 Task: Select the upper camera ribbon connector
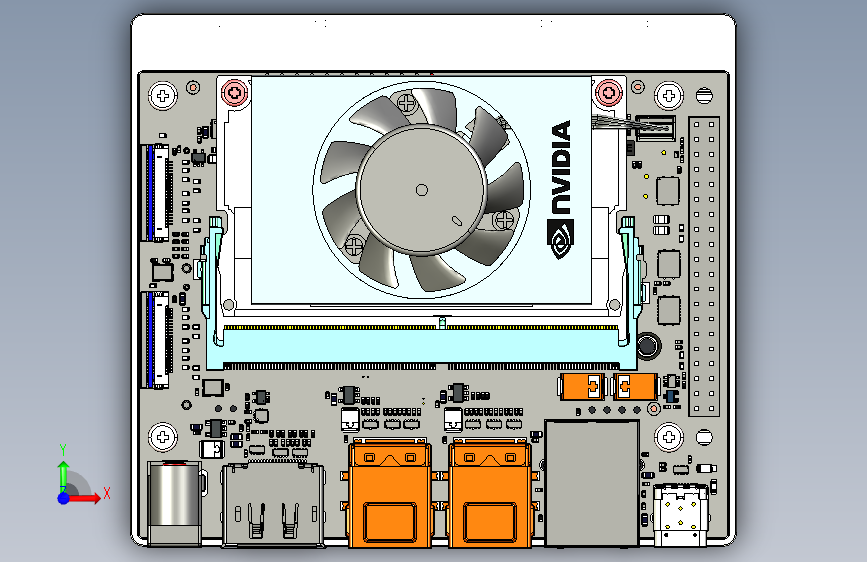[156, 193]
